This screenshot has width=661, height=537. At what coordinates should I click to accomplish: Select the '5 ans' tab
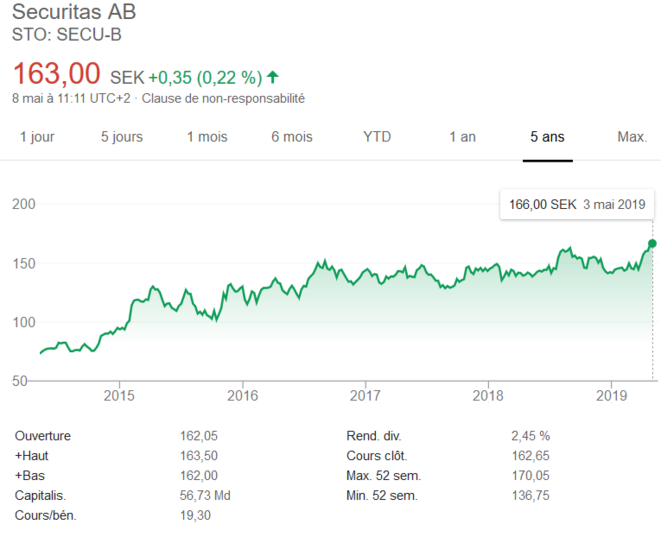click(x=547, y=137)
